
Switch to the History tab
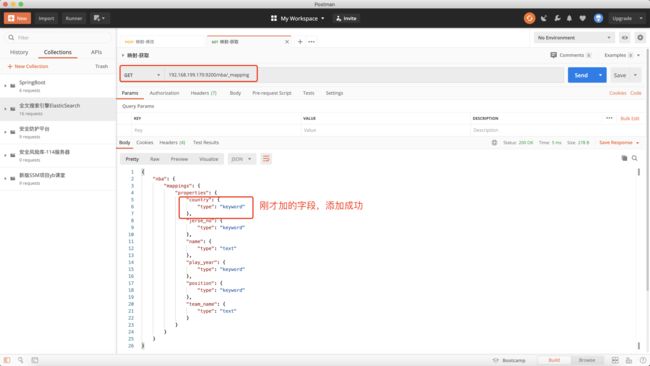pos(19,52)
